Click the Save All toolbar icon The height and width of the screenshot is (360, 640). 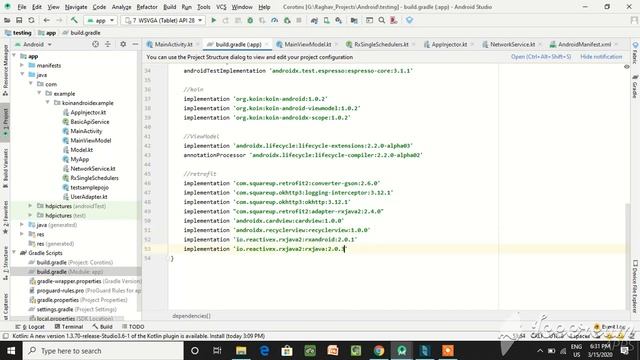19,20
